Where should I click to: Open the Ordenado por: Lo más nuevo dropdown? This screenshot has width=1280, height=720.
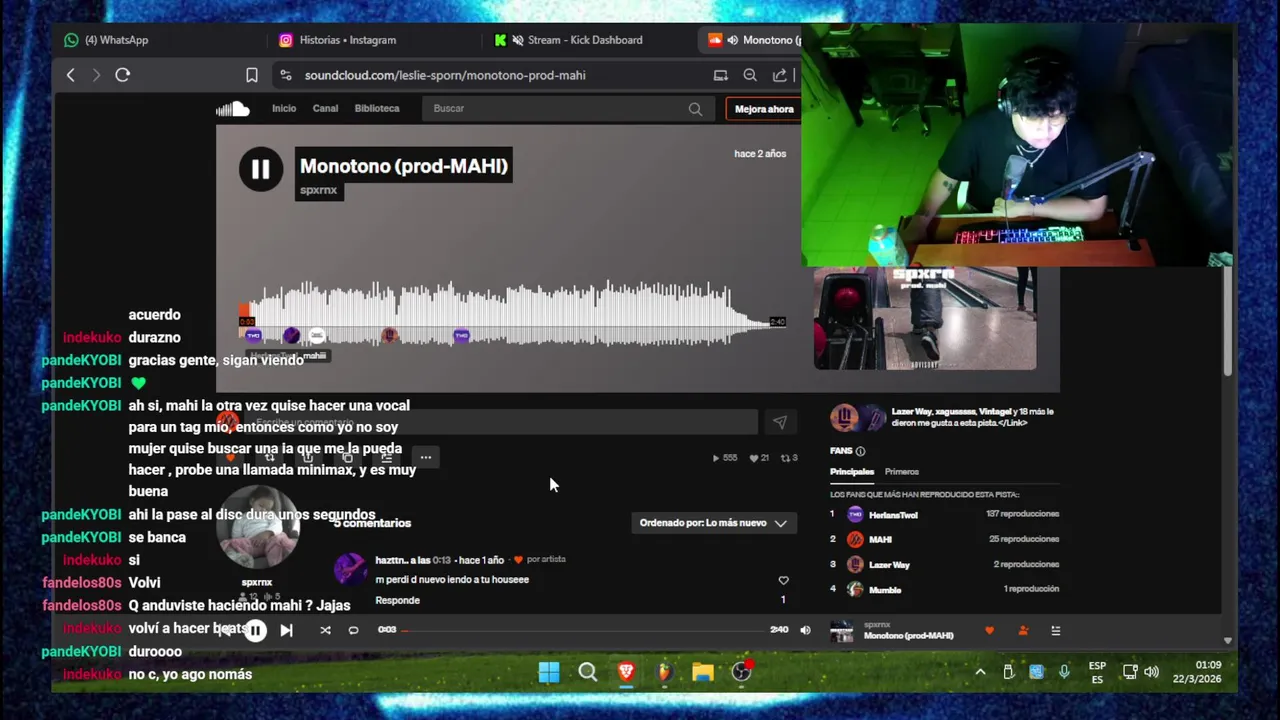(713, 523)
